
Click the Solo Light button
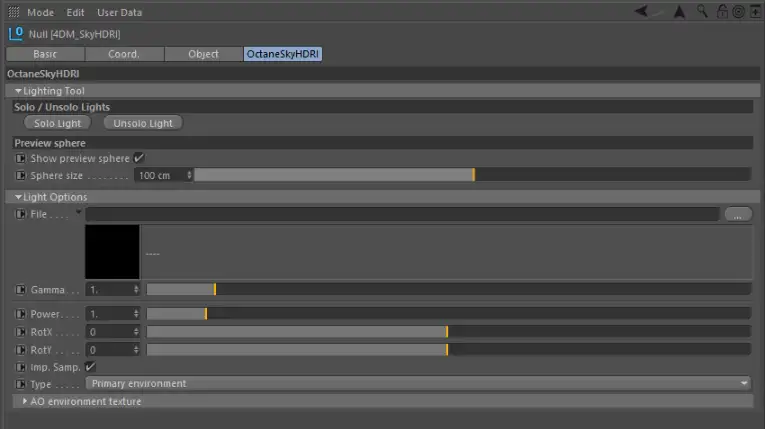[x=58, y=123]
